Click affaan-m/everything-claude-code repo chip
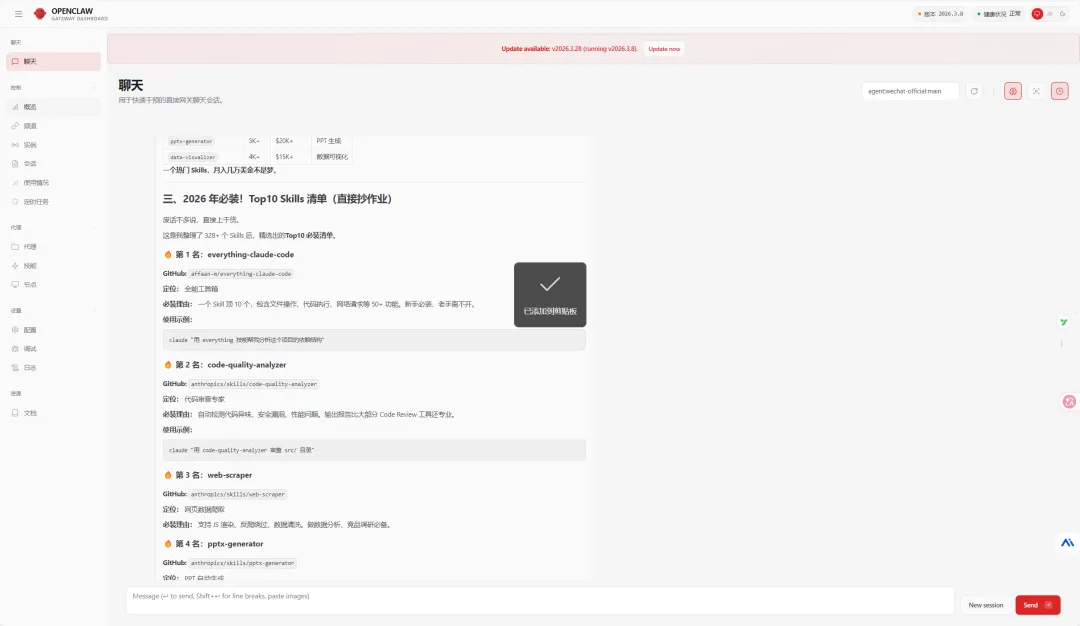Image resolution: width=1080 pixels, height=626 pixels. [241, 274]
